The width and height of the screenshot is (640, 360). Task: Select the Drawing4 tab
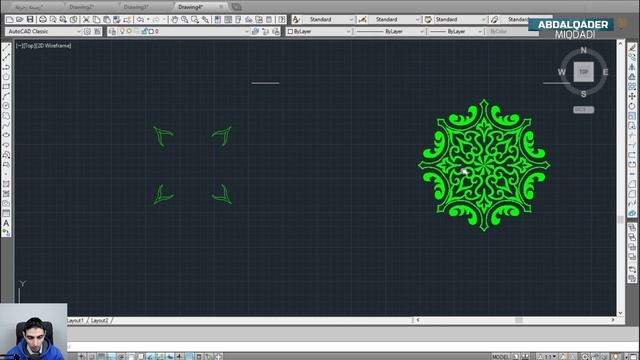(191, 7)
